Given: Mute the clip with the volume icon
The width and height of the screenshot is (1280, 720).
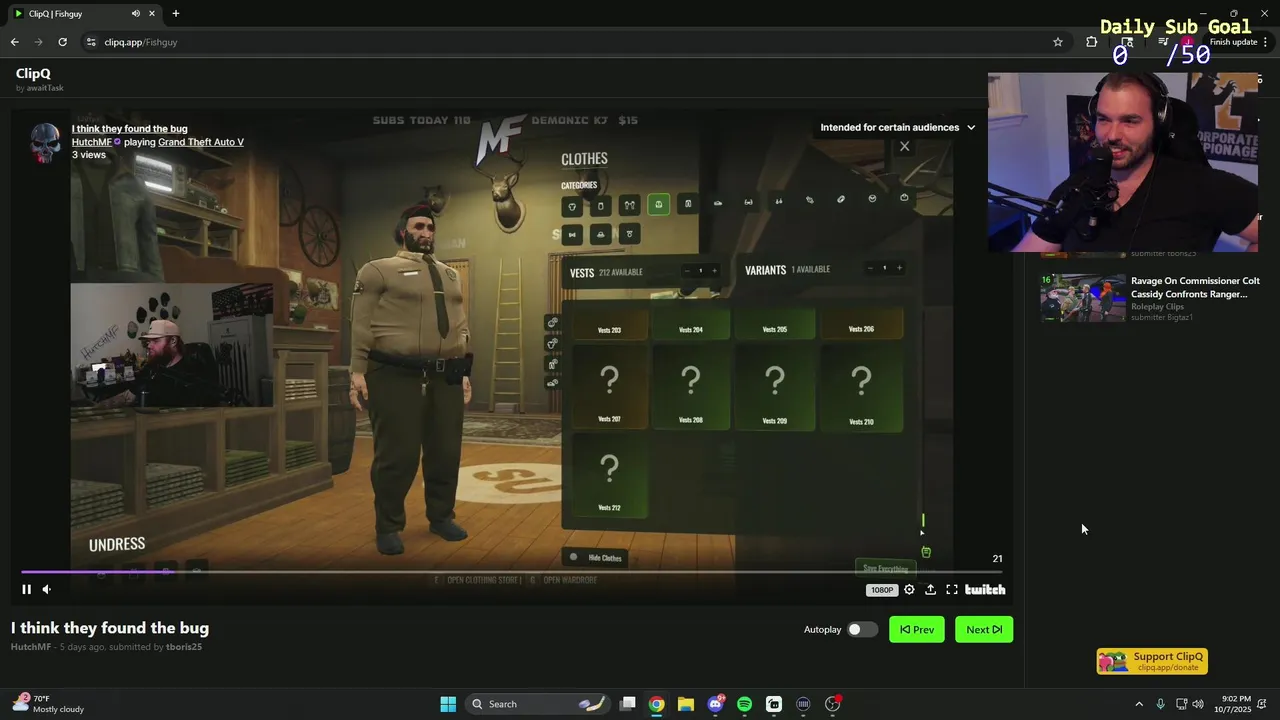Looking at the screenshot, I should click(46, 589).
